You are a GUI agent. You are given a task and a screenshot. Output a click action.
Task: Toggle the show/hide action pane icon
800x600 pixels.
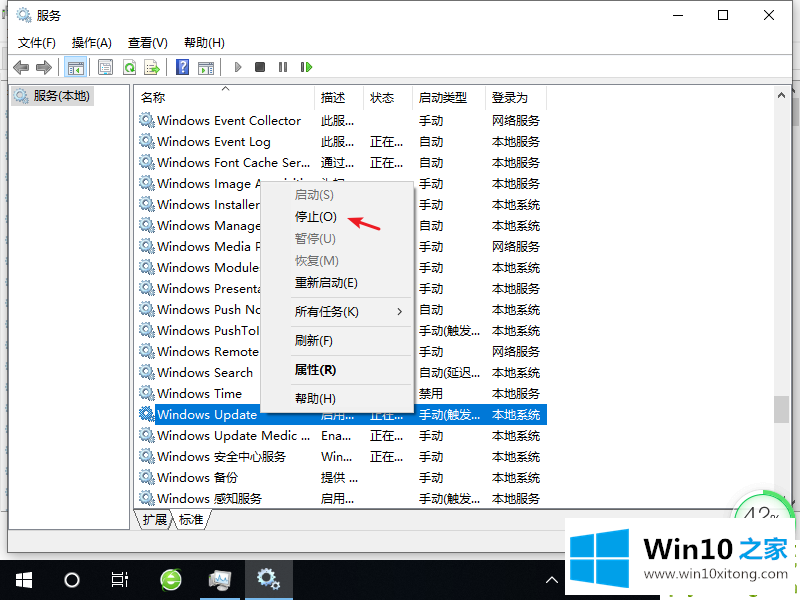(206, 67)
